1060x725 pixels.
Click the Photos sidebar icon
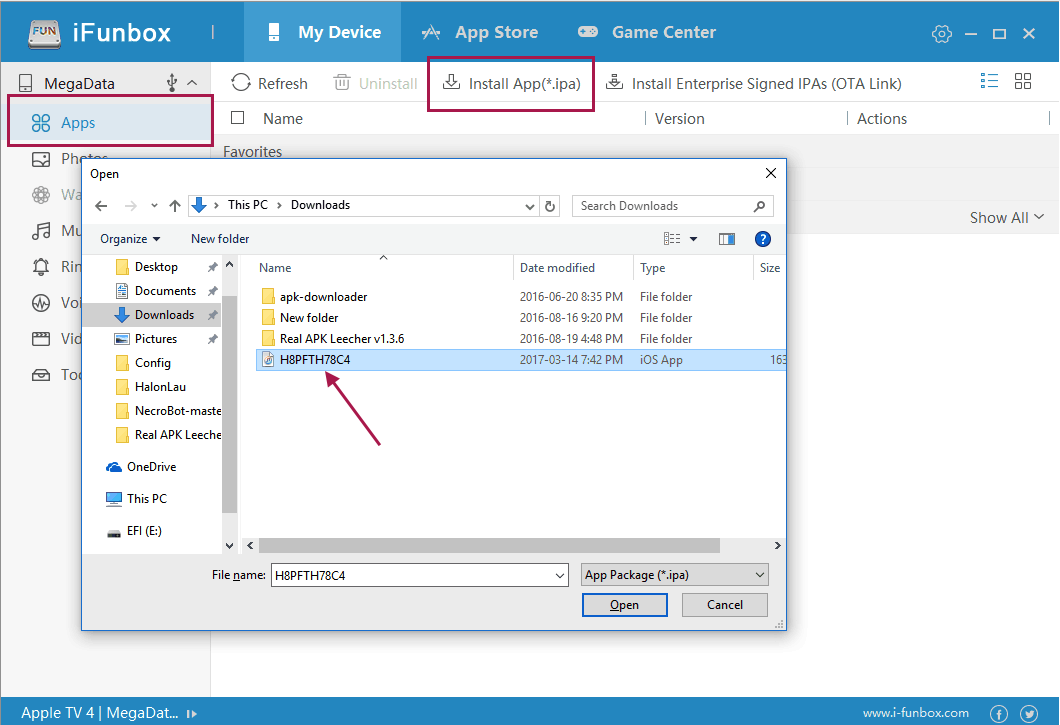point(41,160)
